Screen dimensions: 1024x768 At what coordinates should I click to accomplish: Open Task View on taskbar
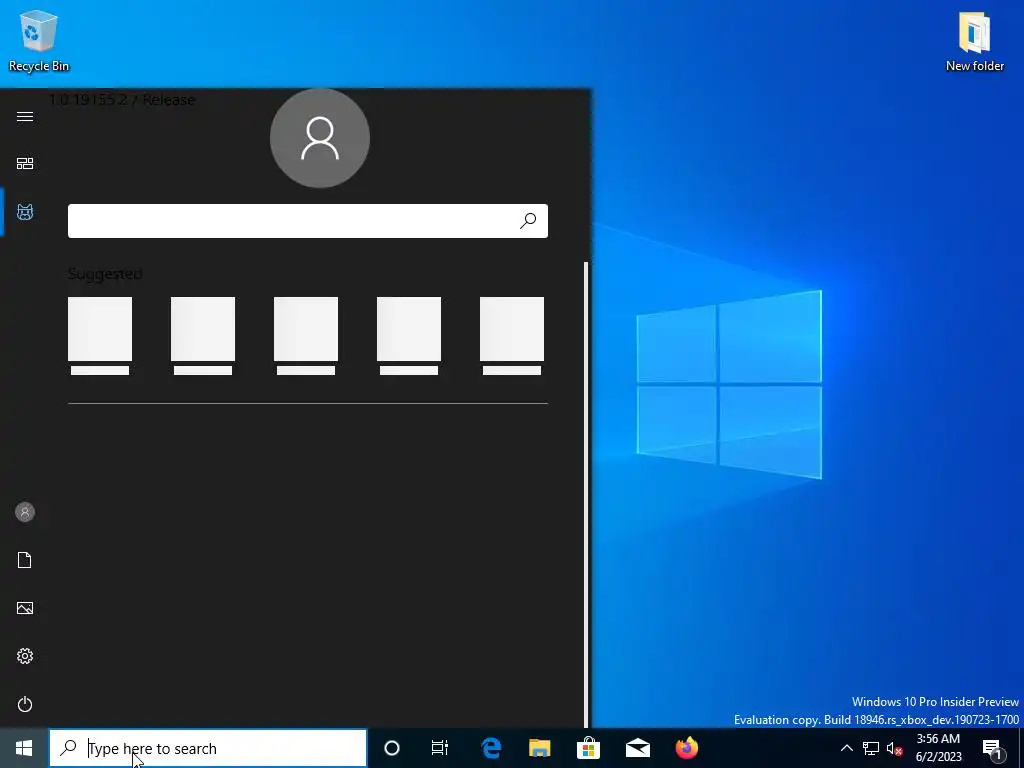point(440,748)
